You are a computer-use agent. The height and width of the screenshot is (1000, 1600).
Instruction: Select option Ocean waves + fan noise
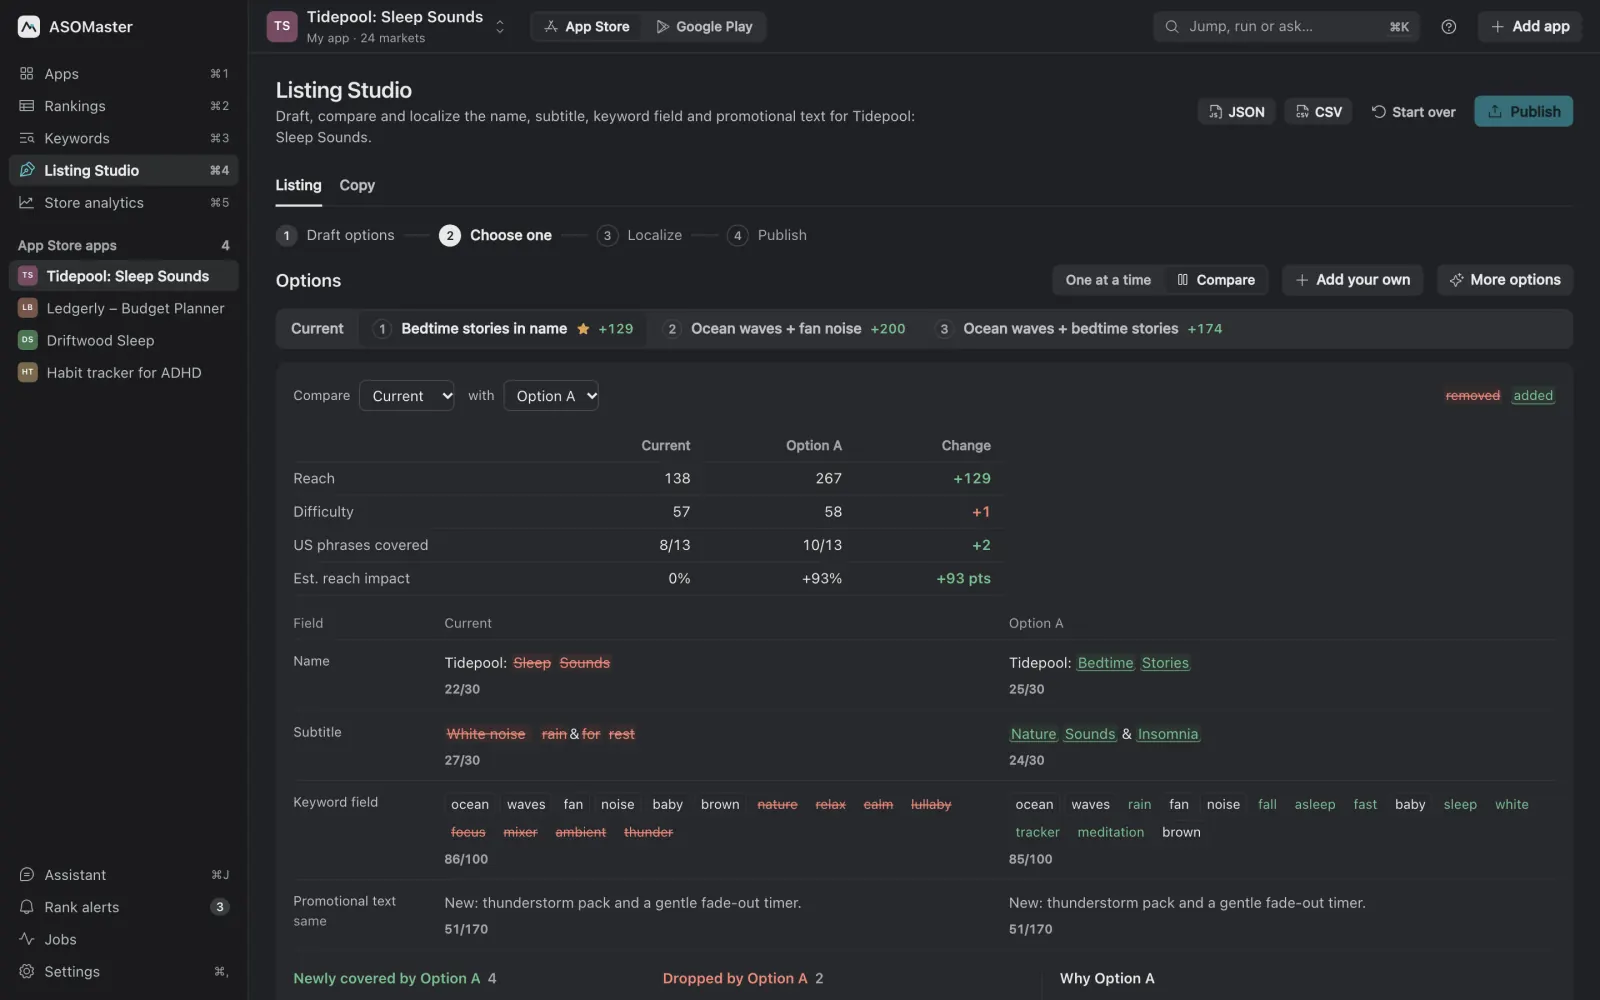[x=785, y=329]
